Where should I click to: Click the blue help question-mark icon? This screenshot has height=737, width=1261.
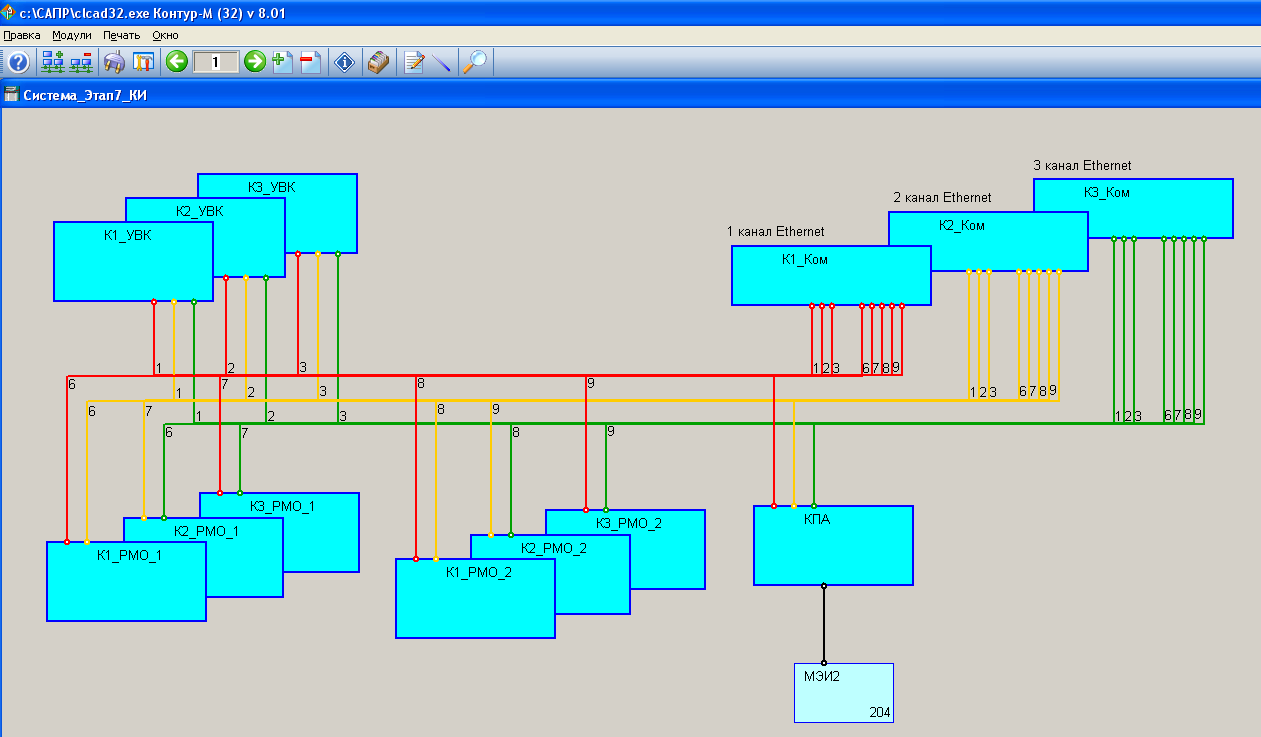coord(18,62)
